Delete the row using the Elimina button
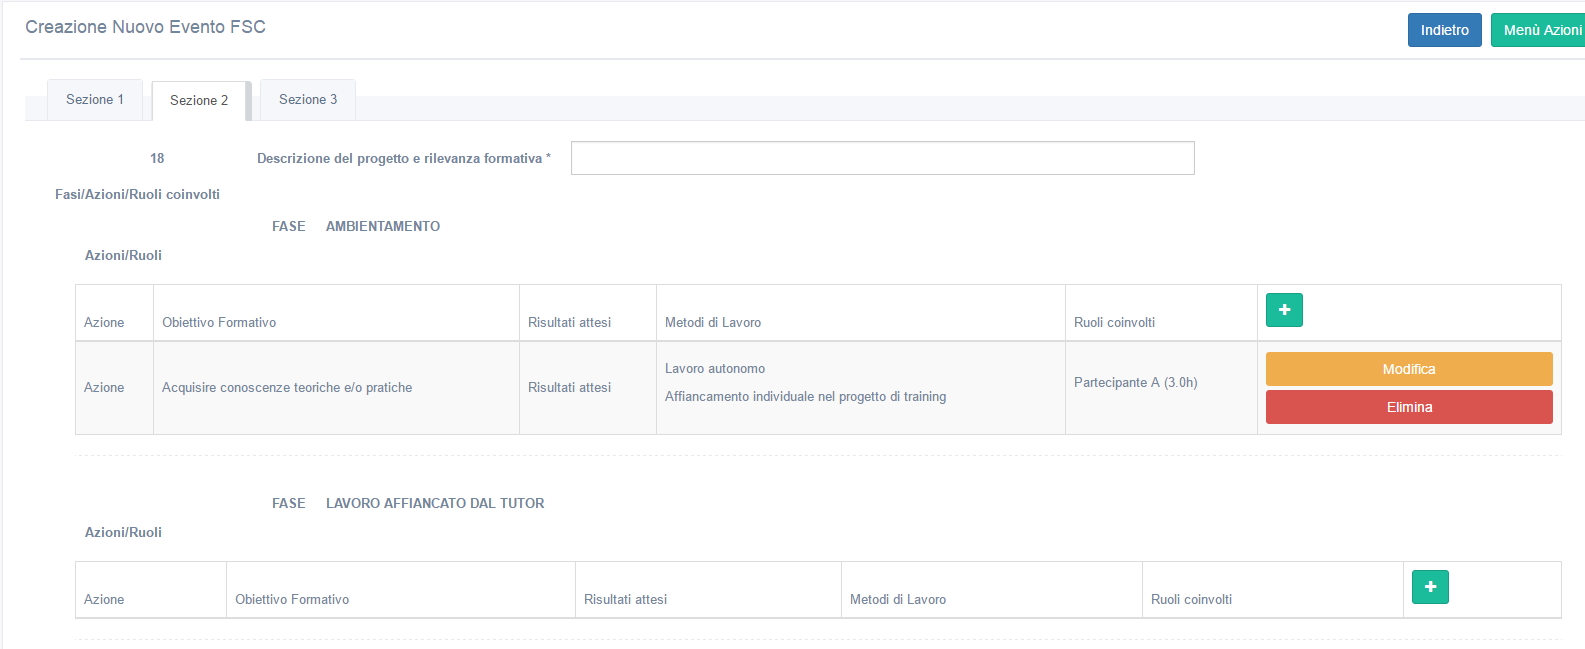Screen dimensions: 1585x649 (1408, 407)
